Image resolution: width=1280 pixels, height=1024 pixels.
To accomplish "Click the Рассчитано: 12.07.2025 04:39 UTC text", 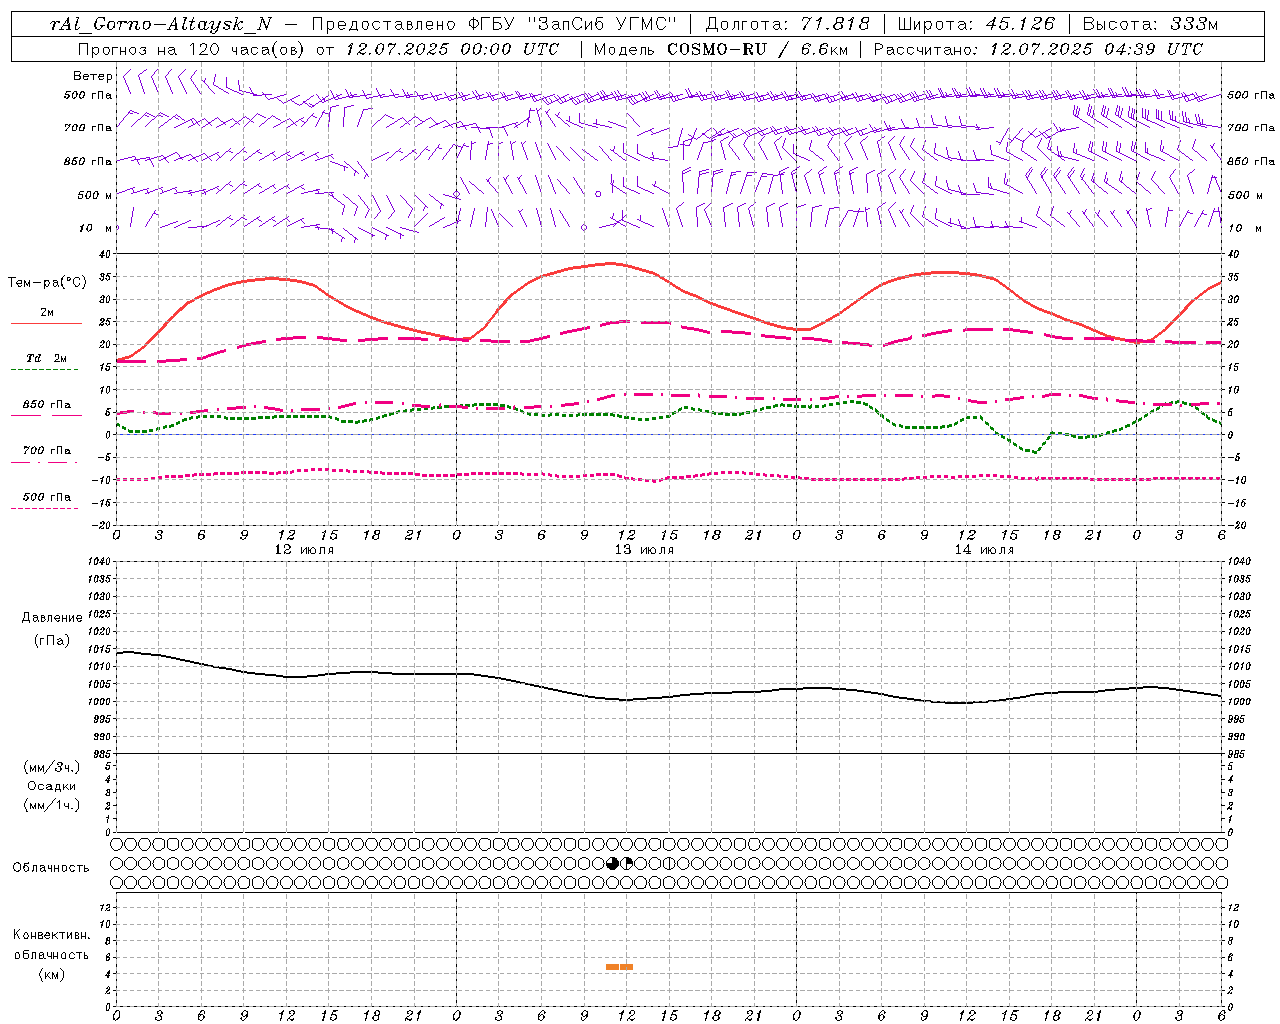I will pos(1038,49).
